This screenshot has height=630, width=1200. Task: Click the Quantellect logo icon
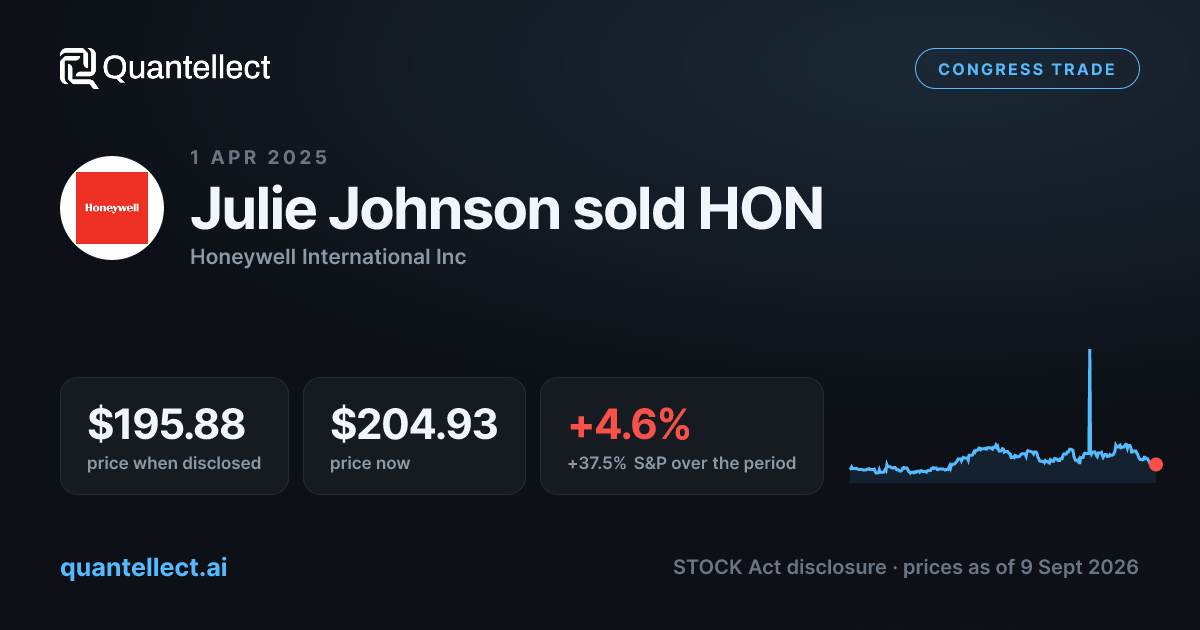79,68
